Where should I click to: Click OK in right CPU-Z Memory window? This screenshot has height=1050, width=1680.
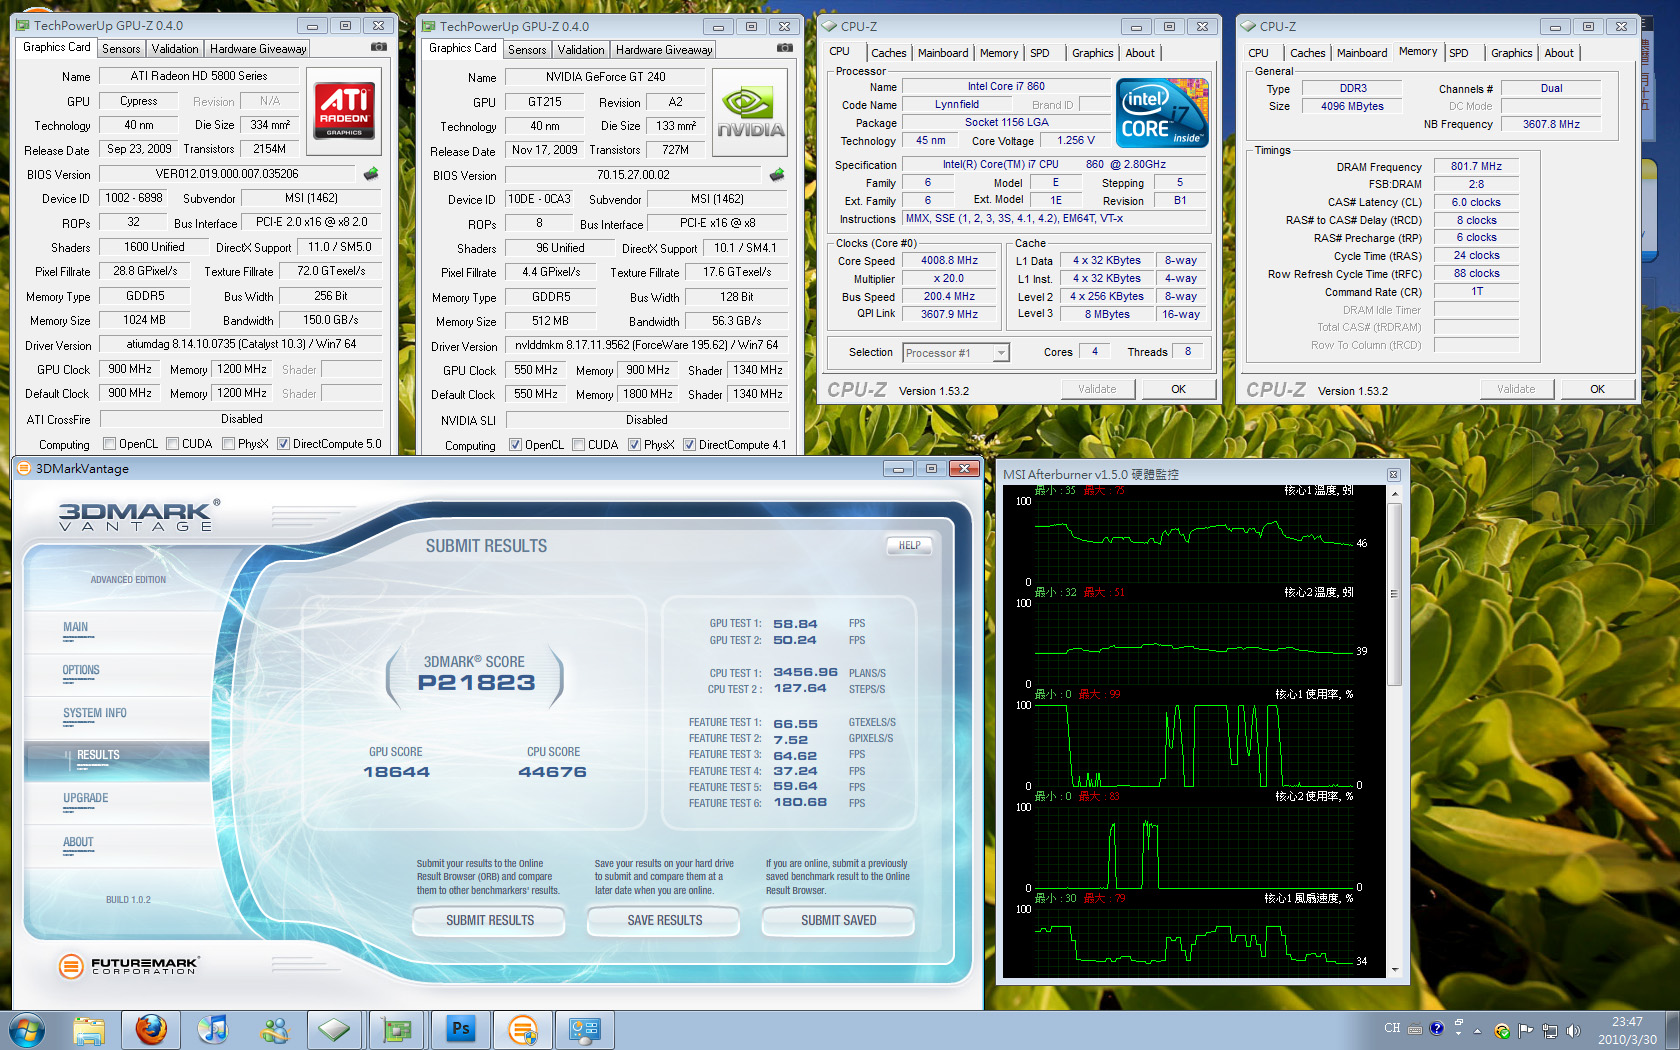point(1597,389)
